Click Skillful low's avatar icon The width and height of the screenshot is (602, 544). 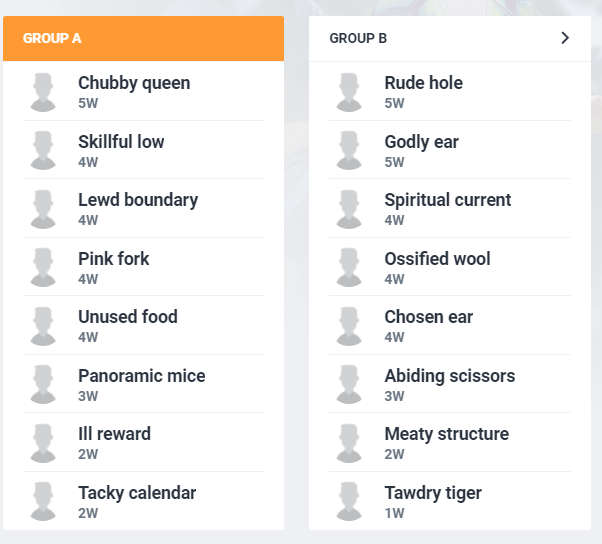point(43,150)
